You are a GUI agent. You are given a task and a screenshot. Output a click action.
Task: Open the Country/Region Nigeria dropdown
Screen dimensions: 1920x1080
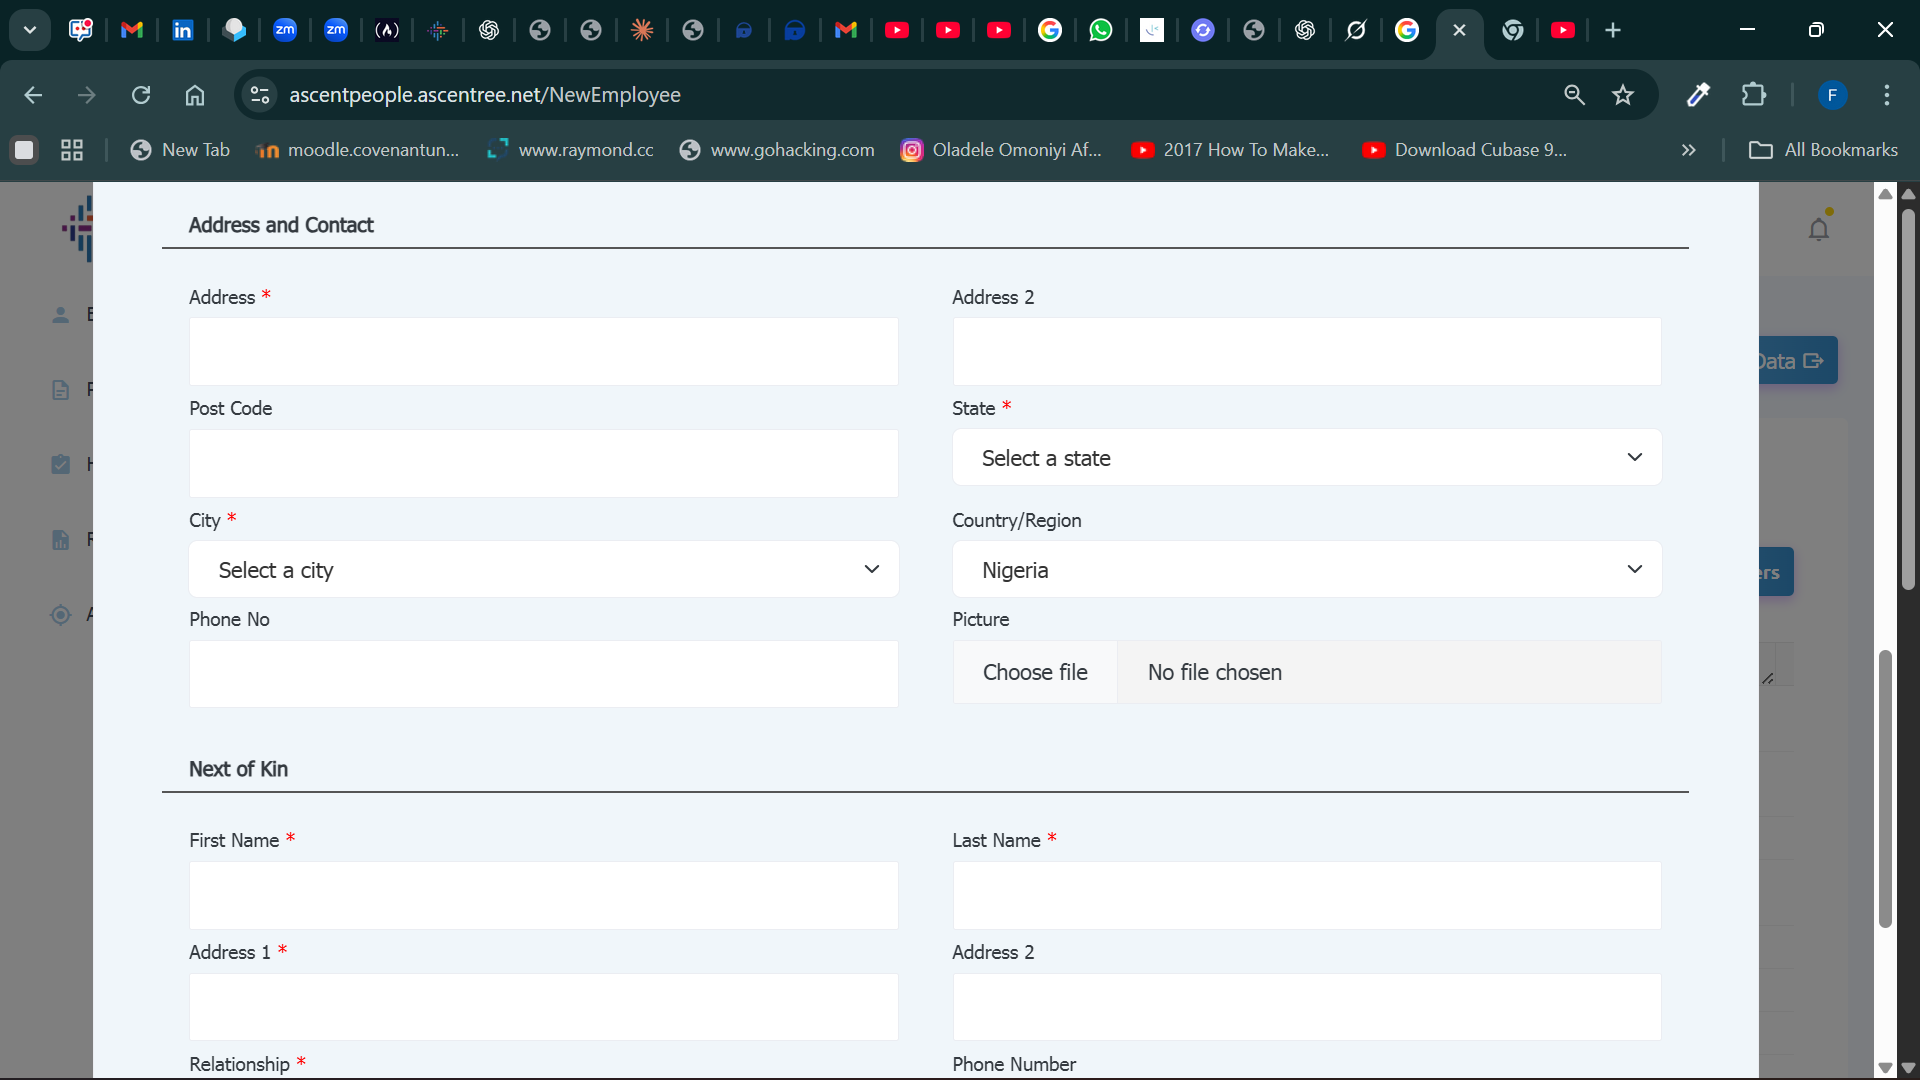[x=1306, y=570]
